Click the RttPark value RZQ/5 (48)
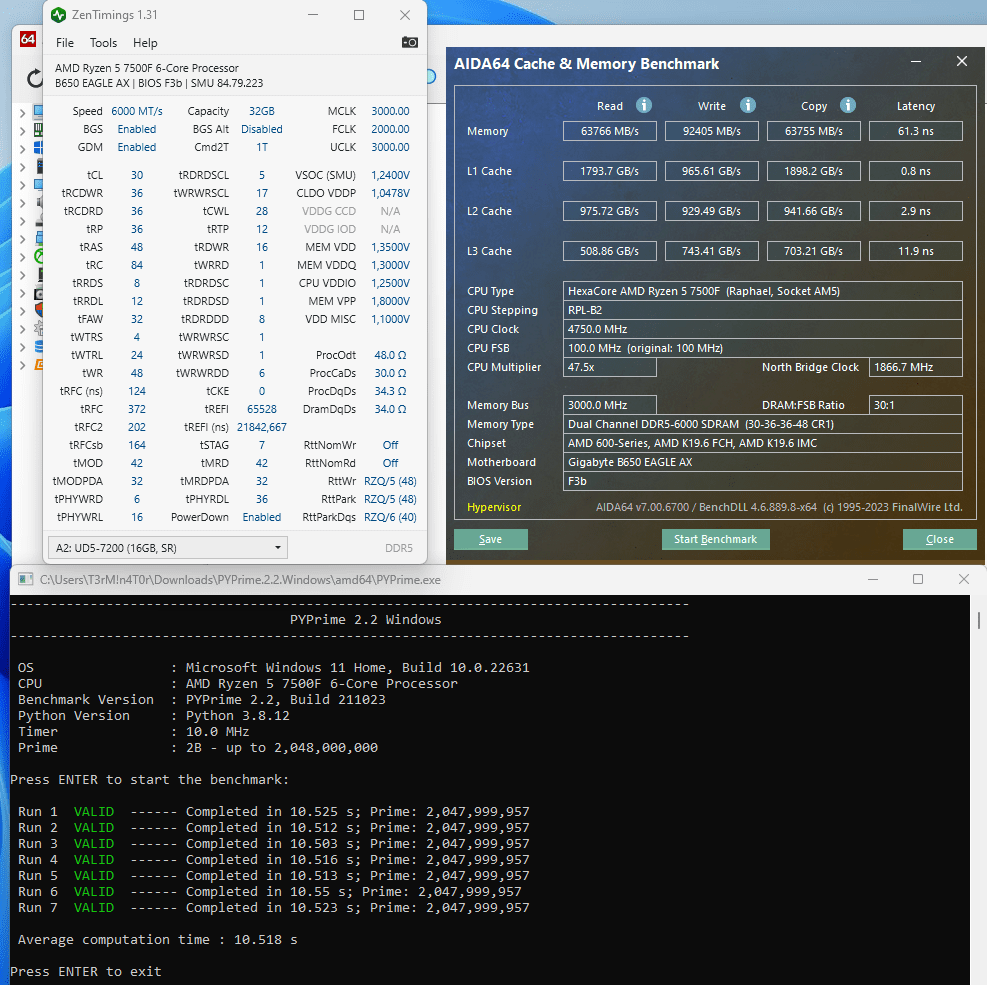This screenshot has height=985, width=987. 390,499
